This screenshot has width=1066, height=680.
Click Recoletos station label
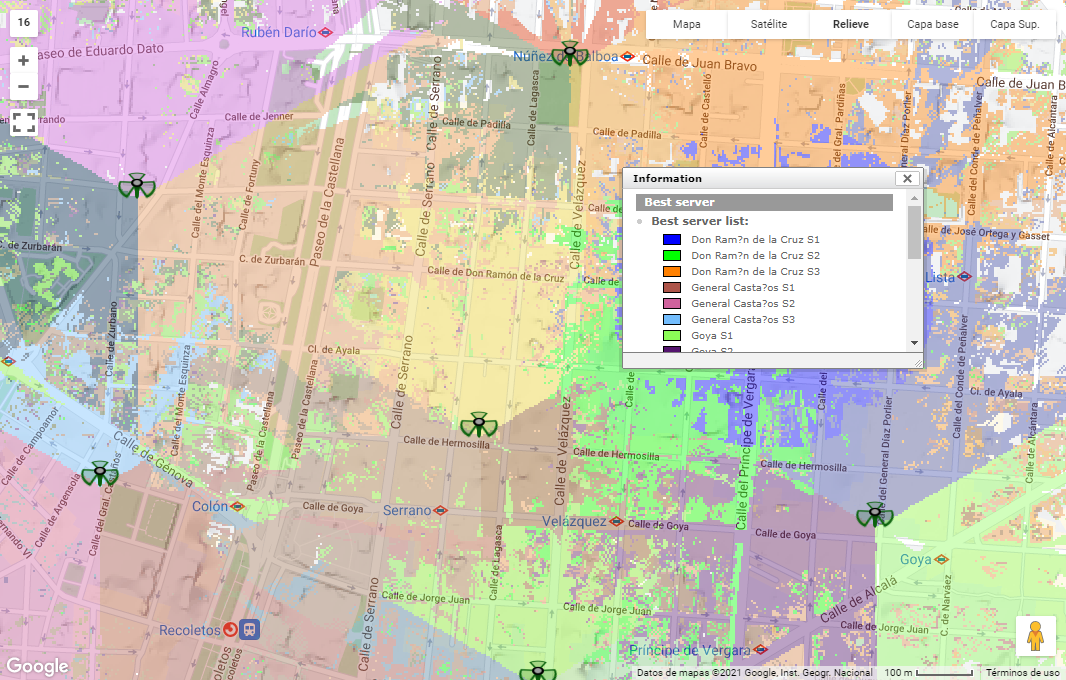point(190,630)
